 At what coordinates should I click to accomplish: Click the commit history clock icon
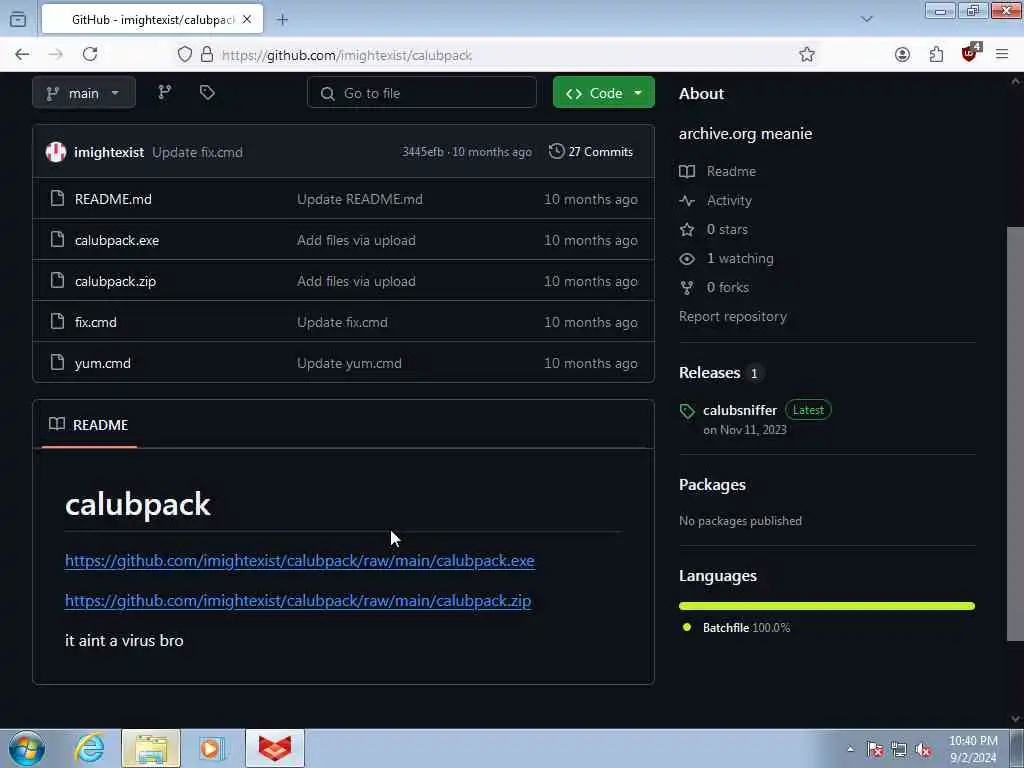tap(556, 152)
